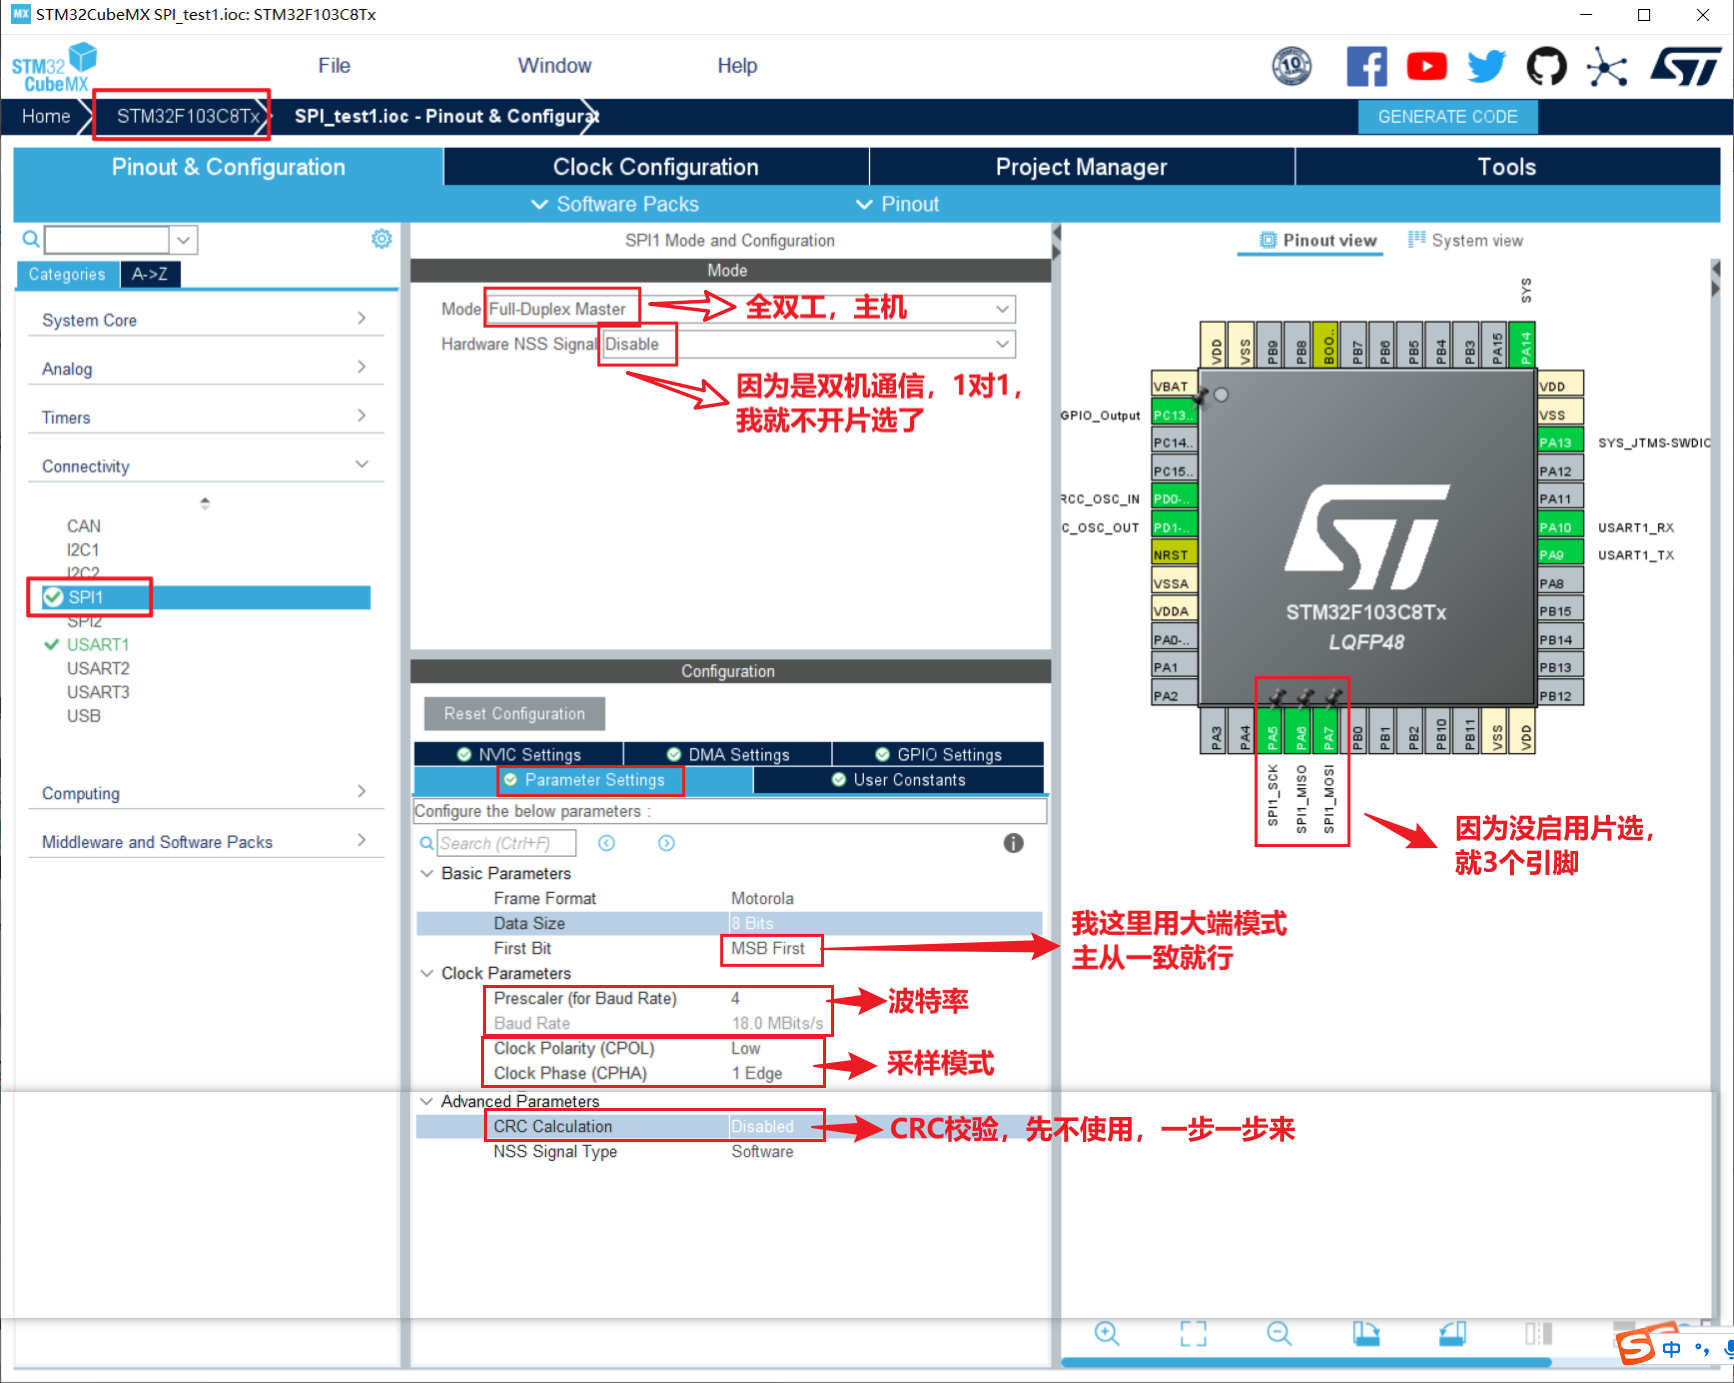Rotate chip view counter-clockwise icon

coord(1452,1333)
